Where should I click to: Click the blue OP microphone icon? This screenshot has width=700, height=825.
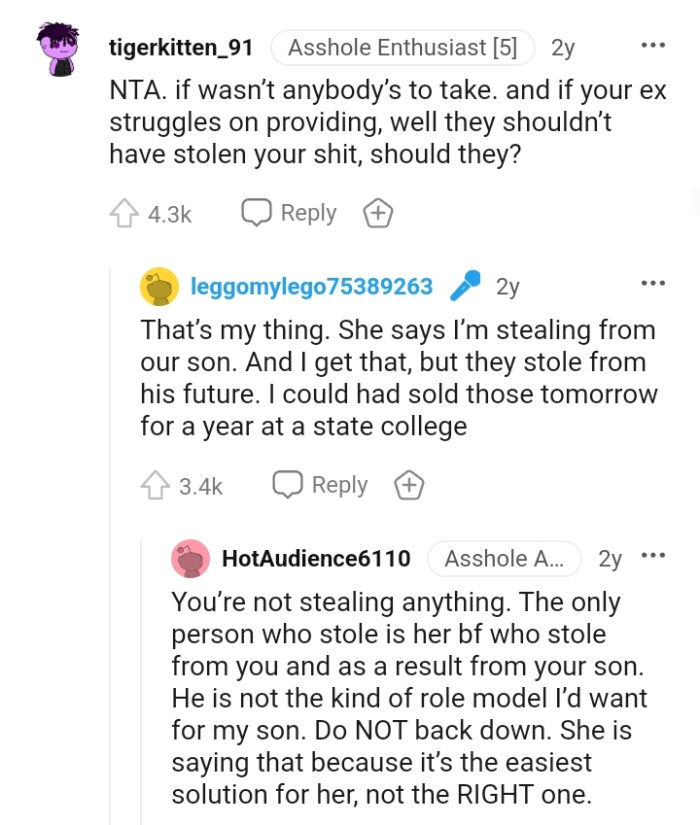tap(467, 285)
